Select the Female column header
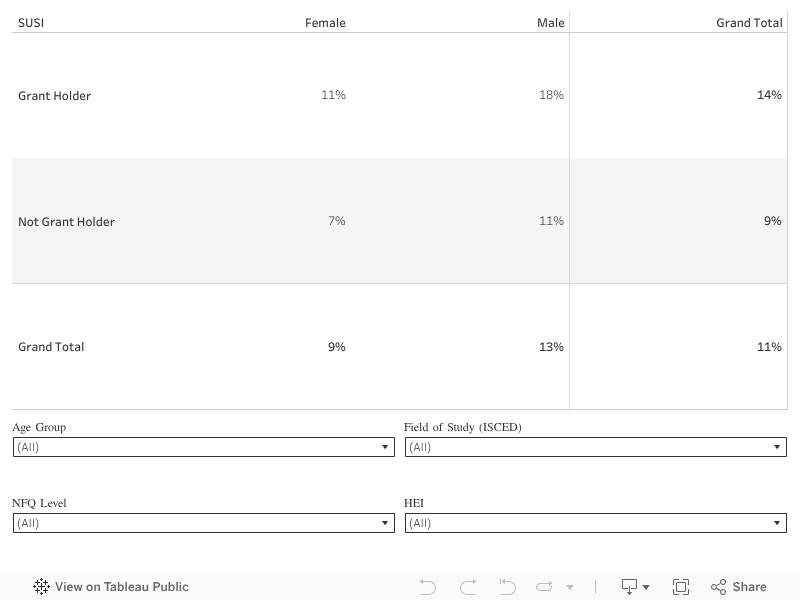This screenshot has width=800, height=600. click(x=325, y=23)
